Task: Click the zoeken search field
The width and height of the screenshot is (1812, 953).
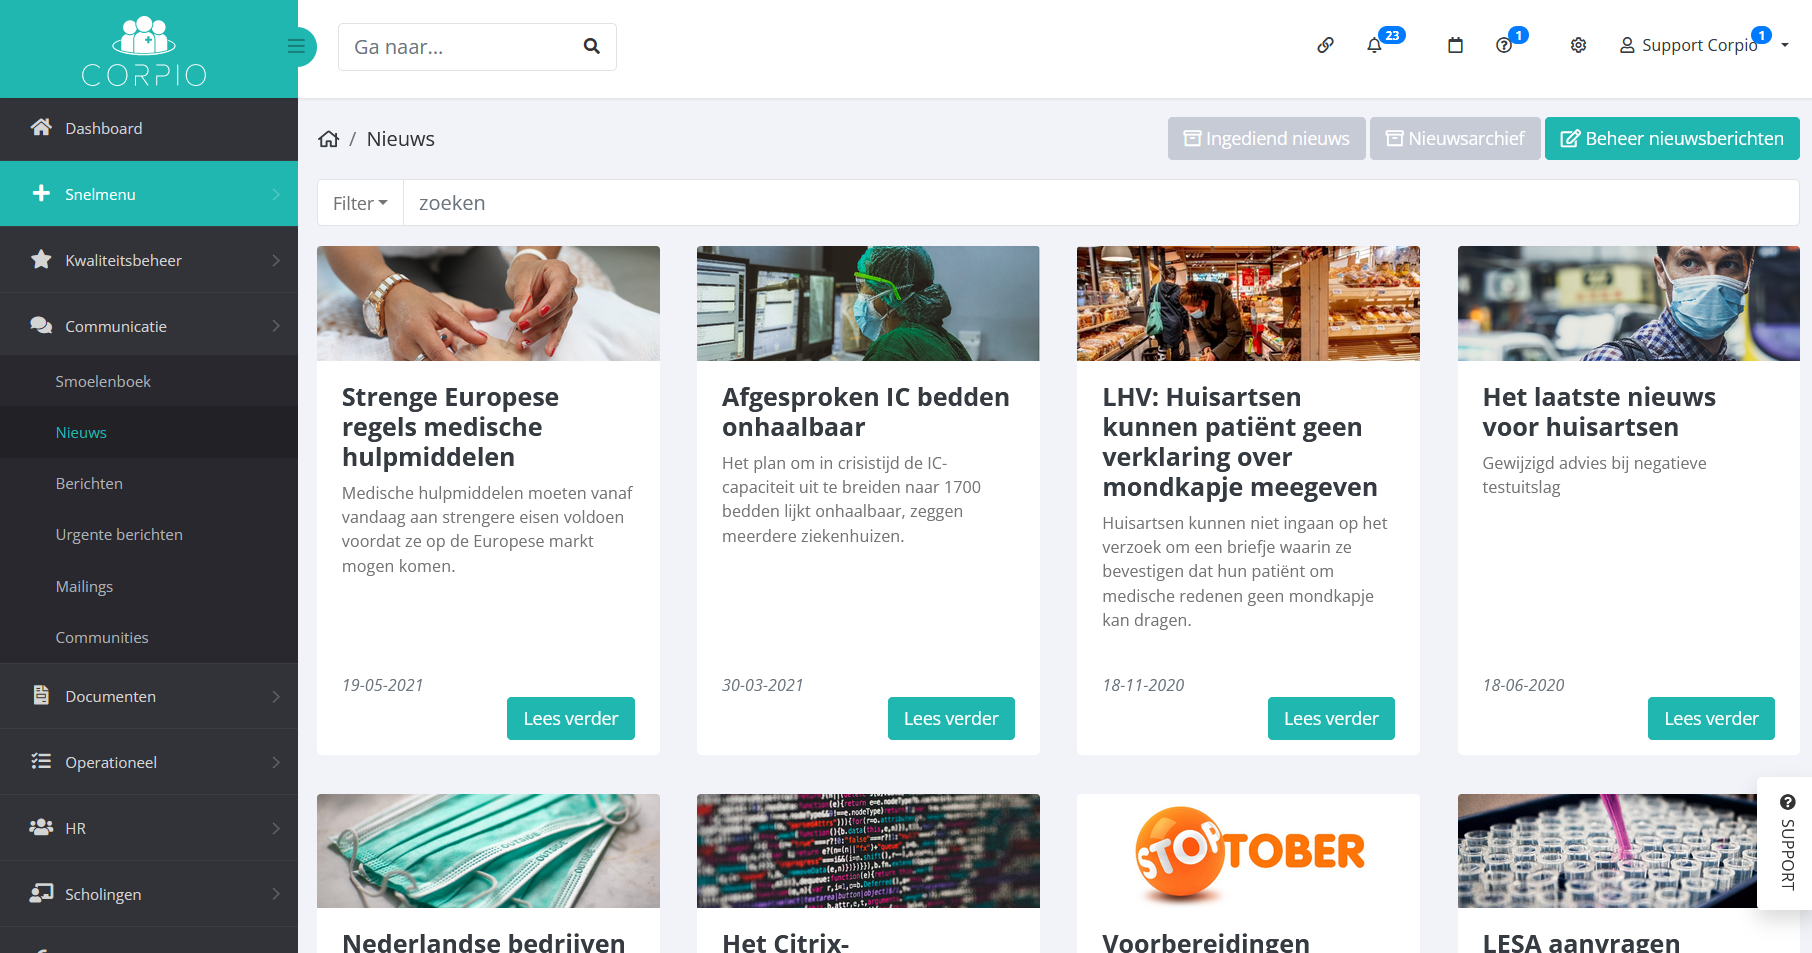Action: [1101, 203]
